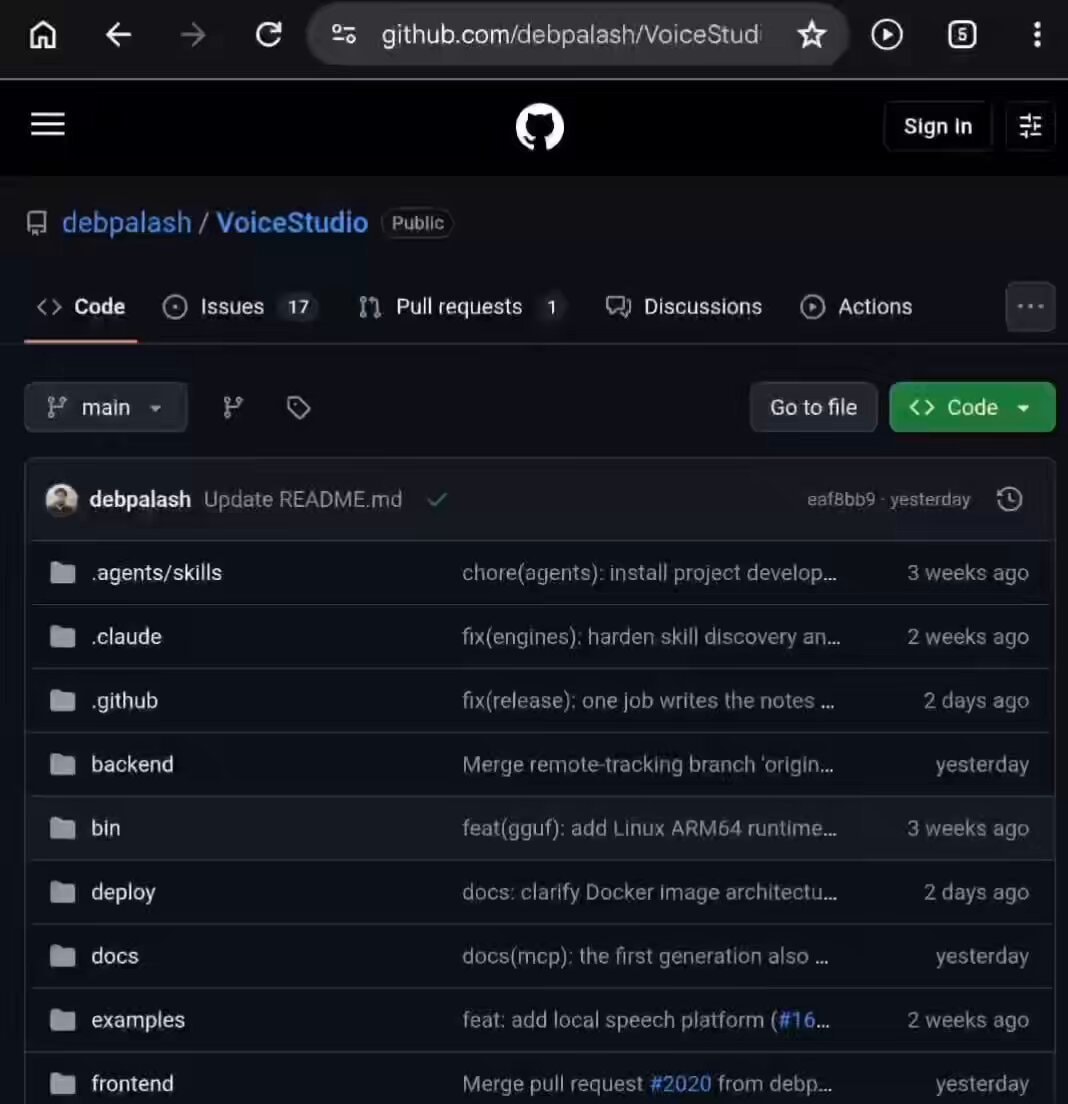Screen dimensions: 1068x1104
Task: Open pull request link #2020 in frontend row
Action: pos(680,1083)
